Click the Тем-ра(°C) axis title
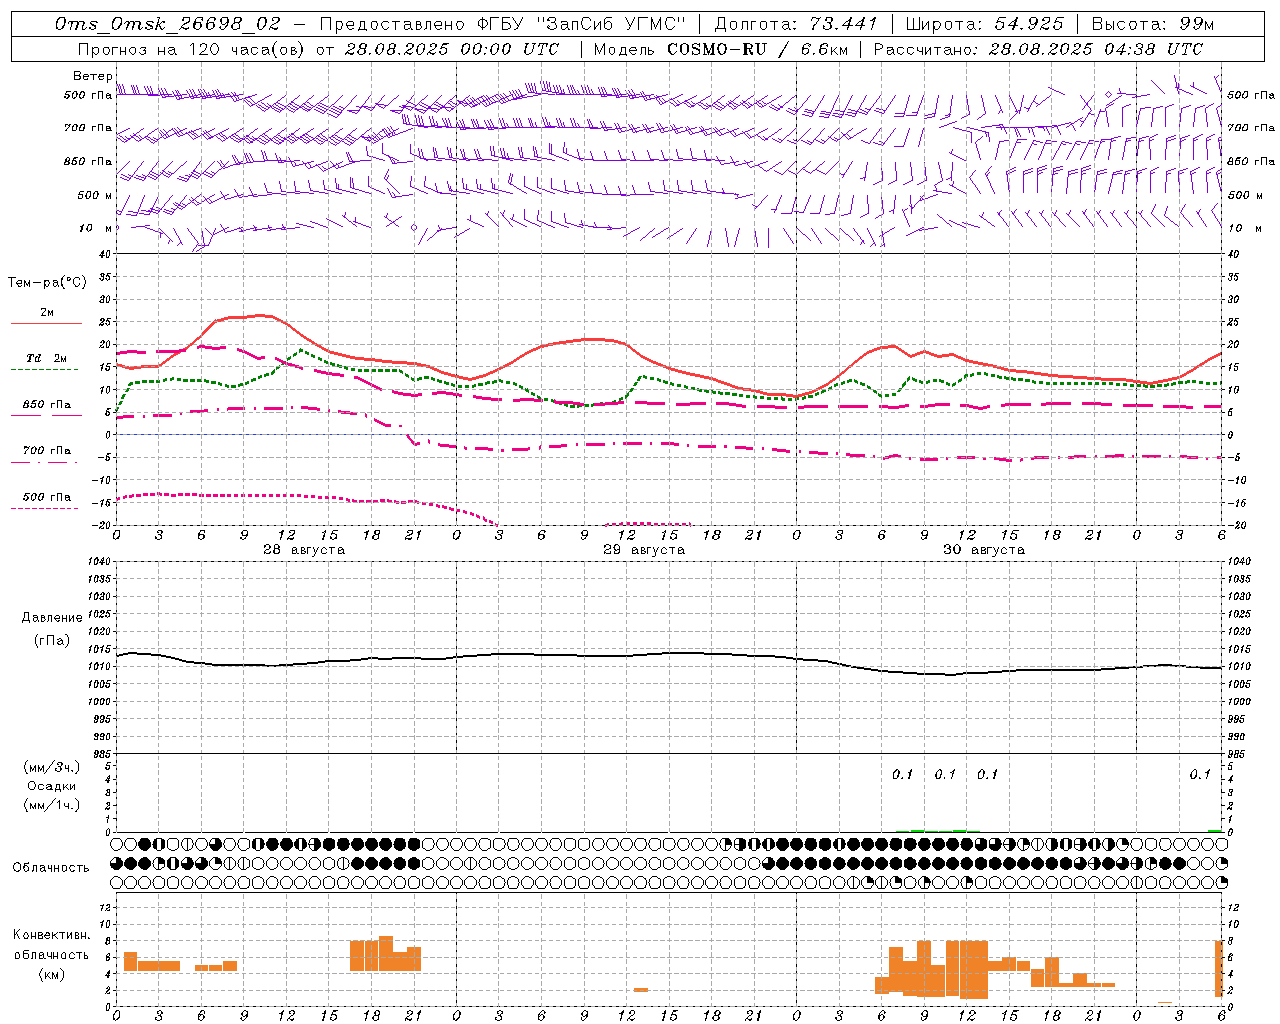The width and height of the screenshot is (1280, 1024). [x=47, y=283]
